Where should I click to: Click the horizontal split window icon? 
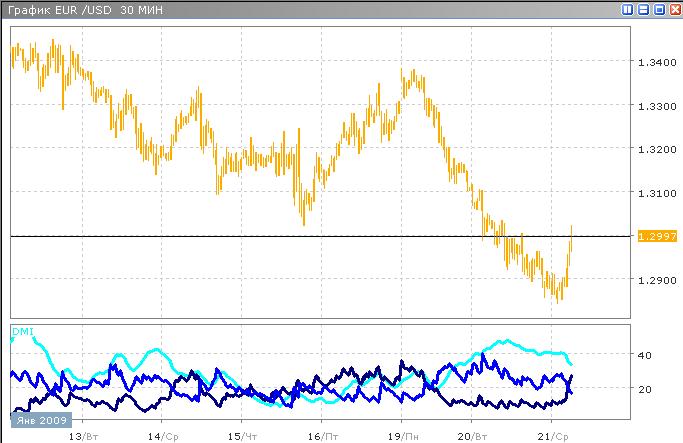pyautogui.click(x=642, y=9)
